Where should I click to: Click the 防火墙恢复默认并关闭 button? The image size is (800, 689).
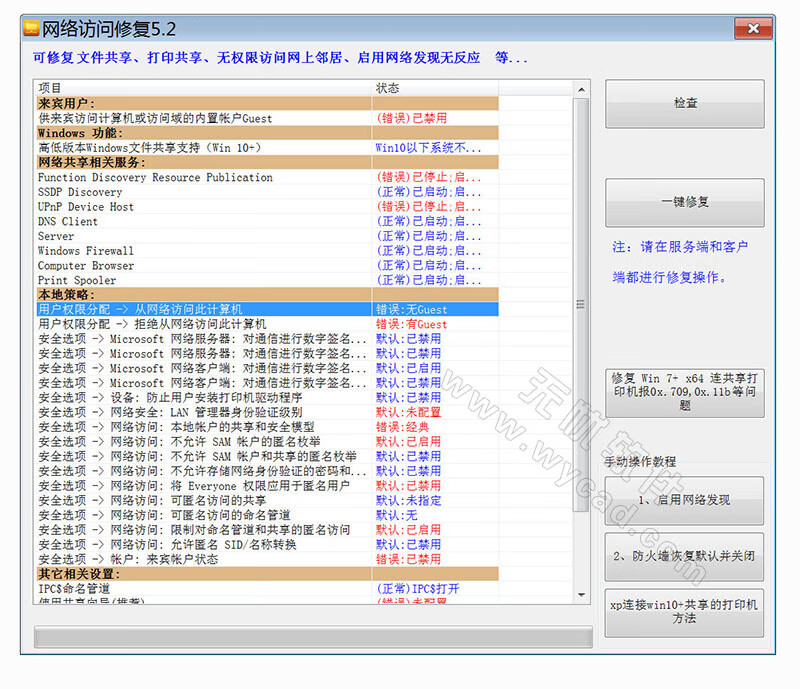[x=683, y=556]
